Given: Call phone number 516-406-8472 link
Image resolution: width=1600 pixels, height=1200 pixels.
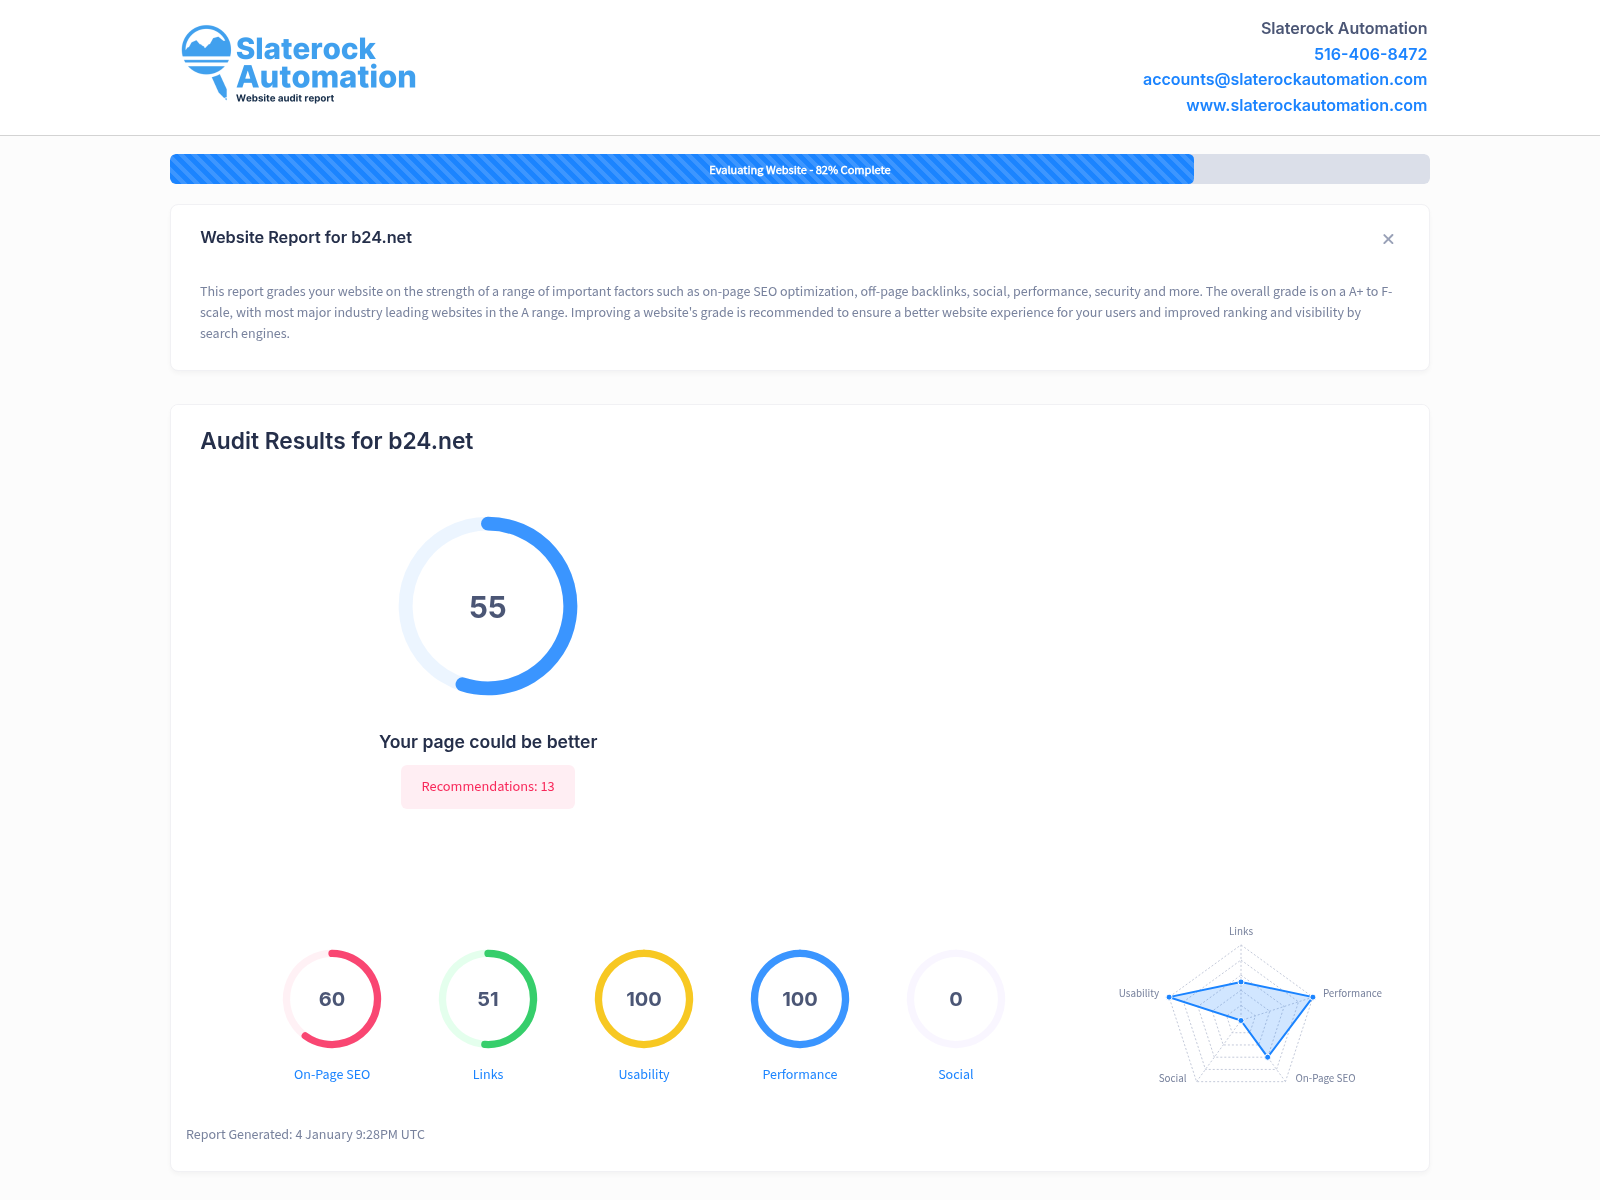Looking at the screenshot, I should pos(1370,54).
